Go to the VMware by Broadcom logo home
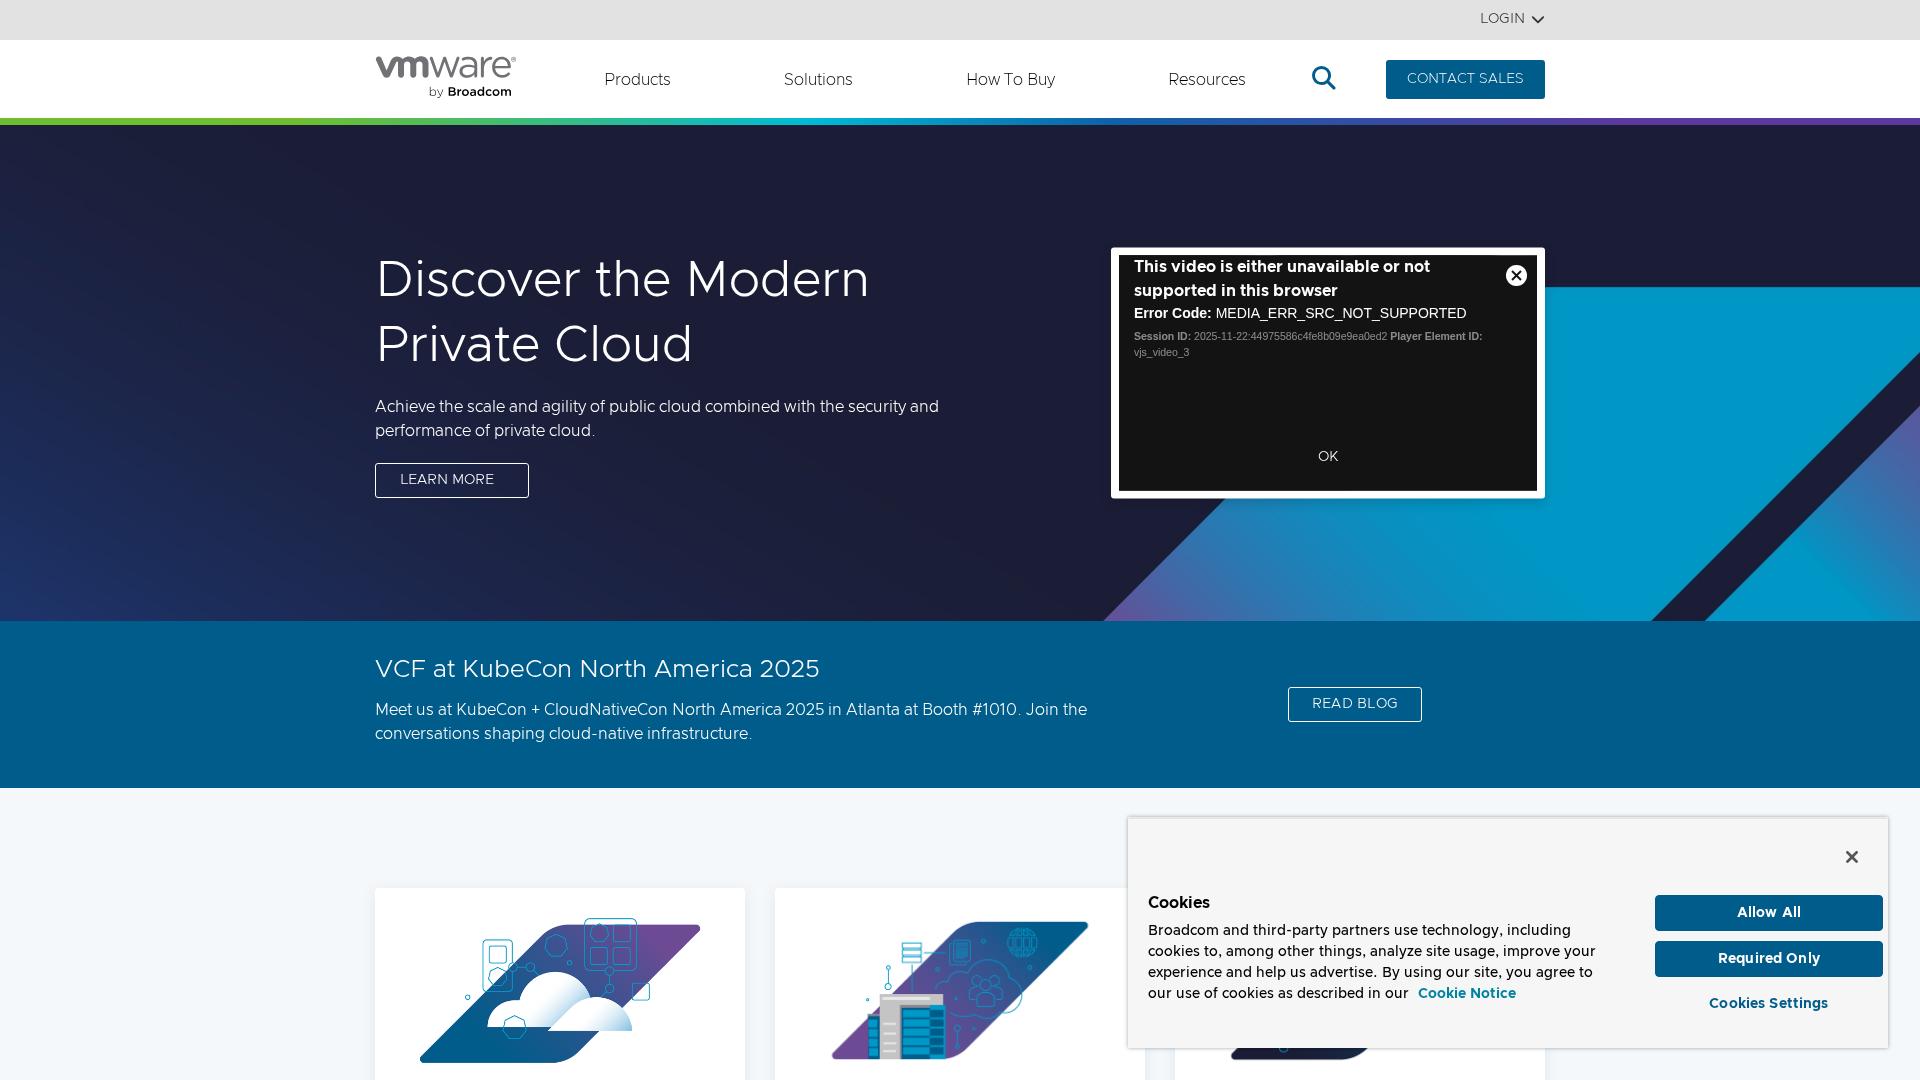Screen dimensions: 1920x1080 [445, 77]
